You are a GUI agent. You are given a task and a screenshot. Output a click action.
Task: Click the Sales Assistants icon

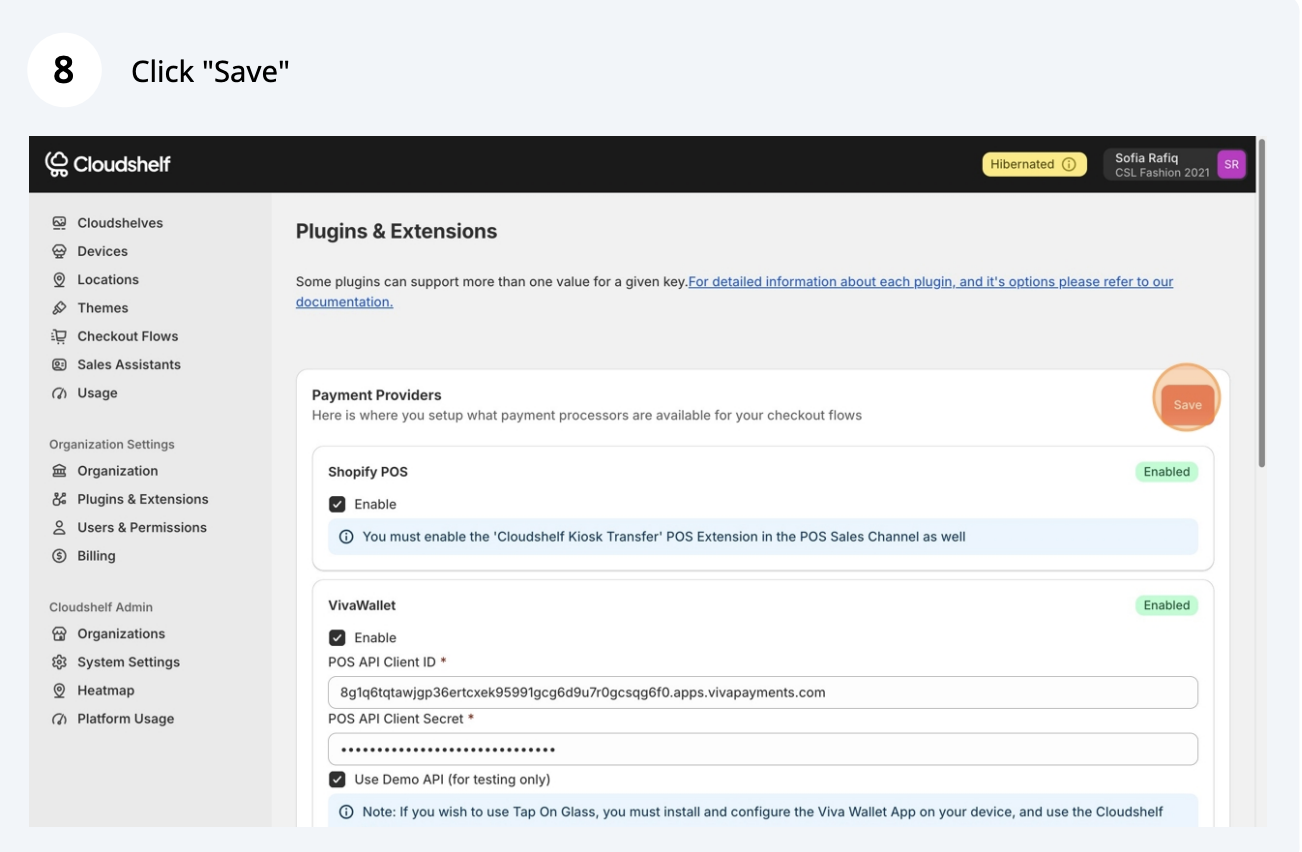(60, 365)
